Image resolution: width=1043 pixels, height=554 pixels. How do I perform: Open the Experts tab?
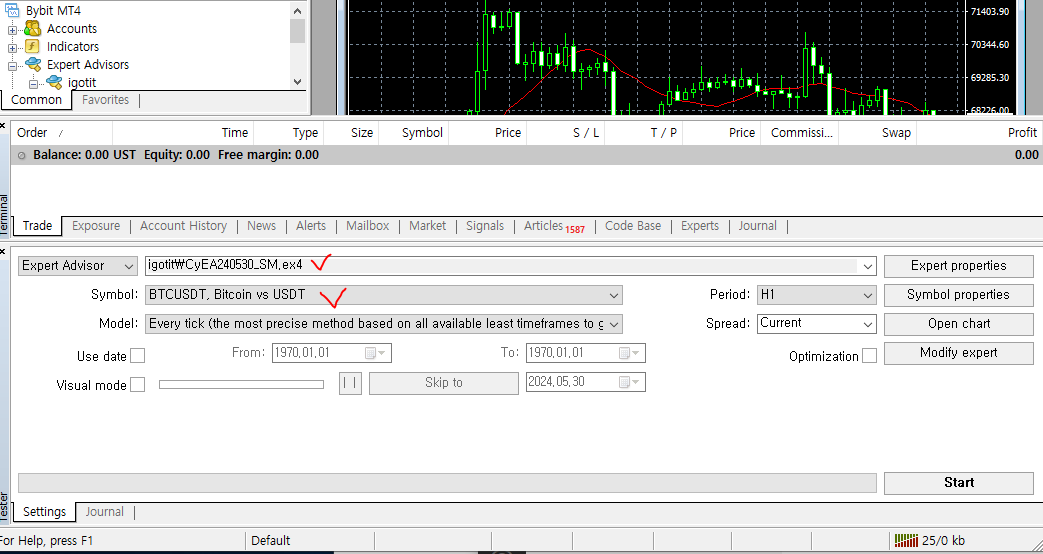[x=700, y=225]
